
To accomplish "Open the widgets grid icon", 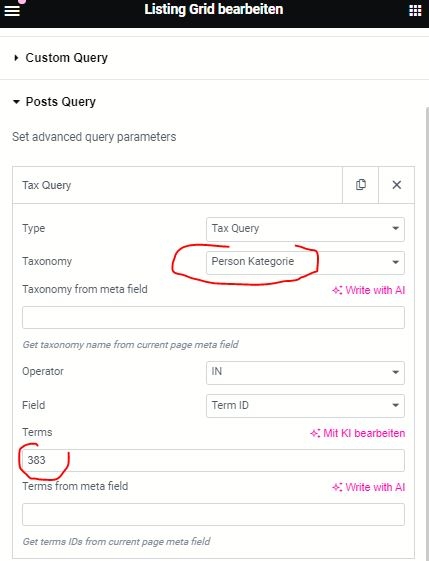I will [415, 10].
